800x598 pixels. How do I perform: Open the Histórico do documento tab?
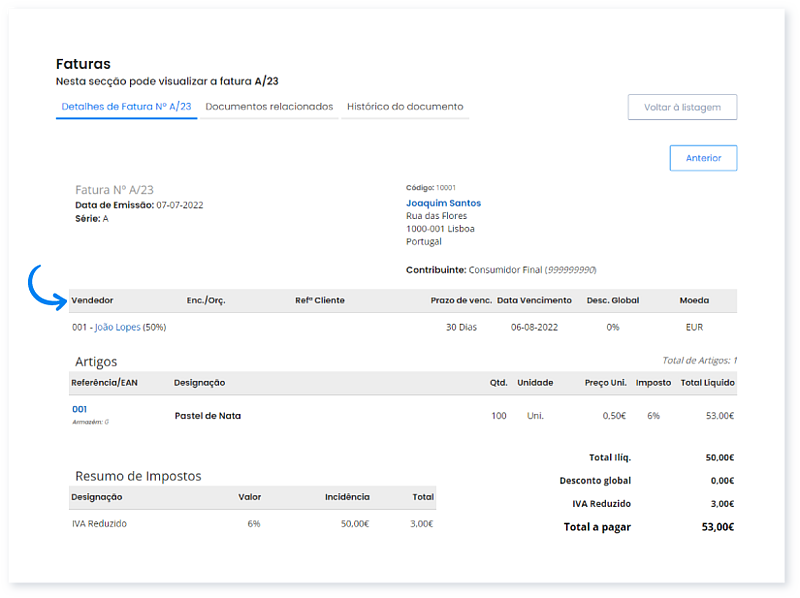405,107
